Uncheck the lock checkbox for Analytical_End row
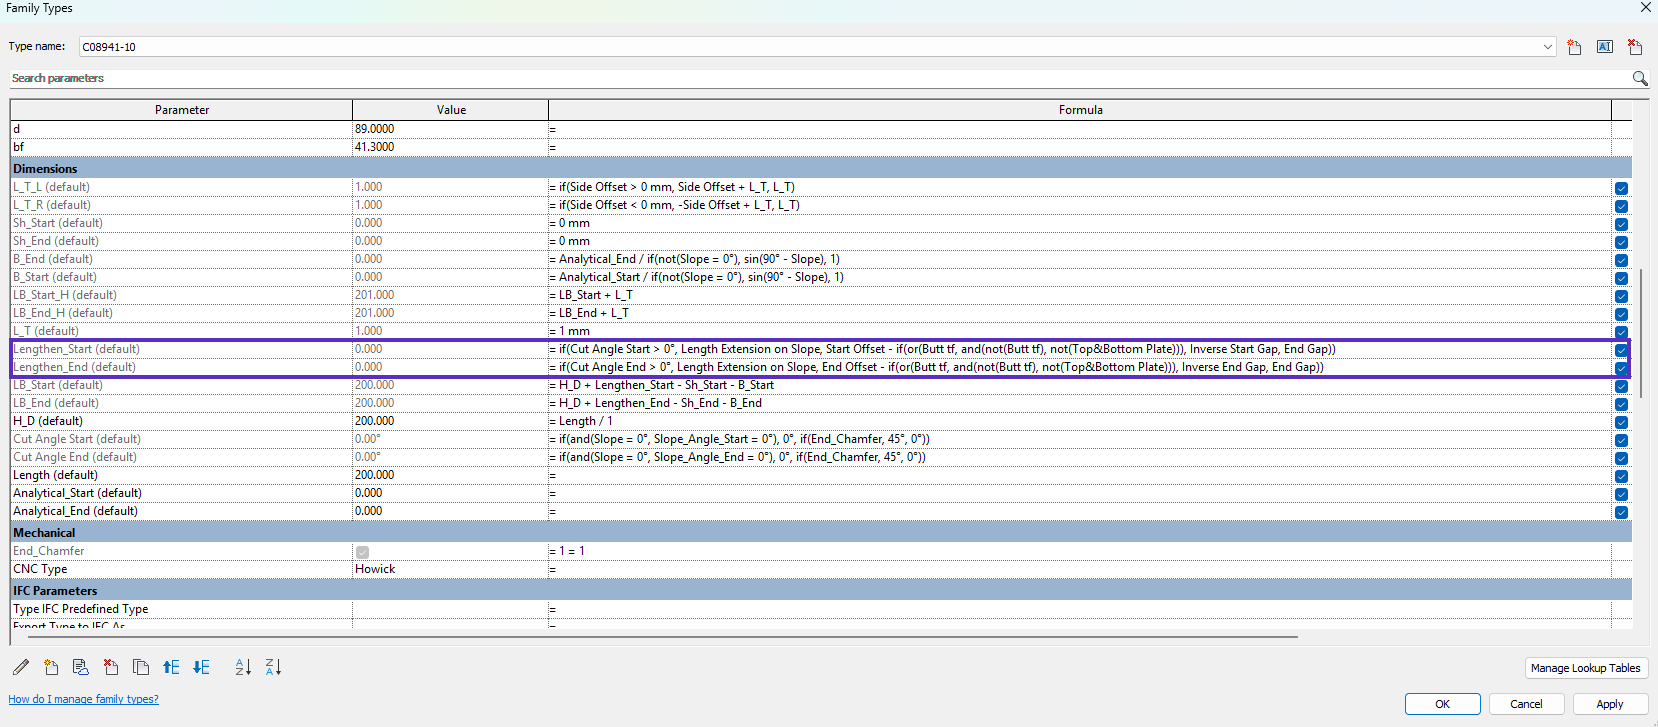The image size is (1658, 727). coord(1621,512)
